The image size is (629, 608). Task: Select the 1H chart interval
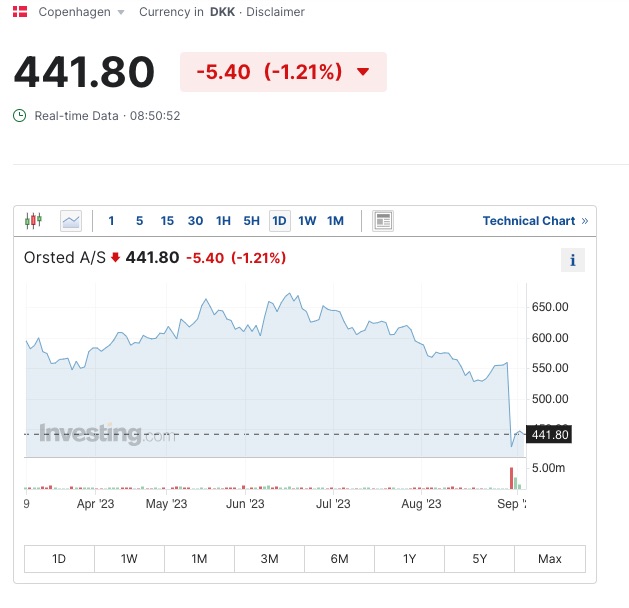tap(223, 221)
